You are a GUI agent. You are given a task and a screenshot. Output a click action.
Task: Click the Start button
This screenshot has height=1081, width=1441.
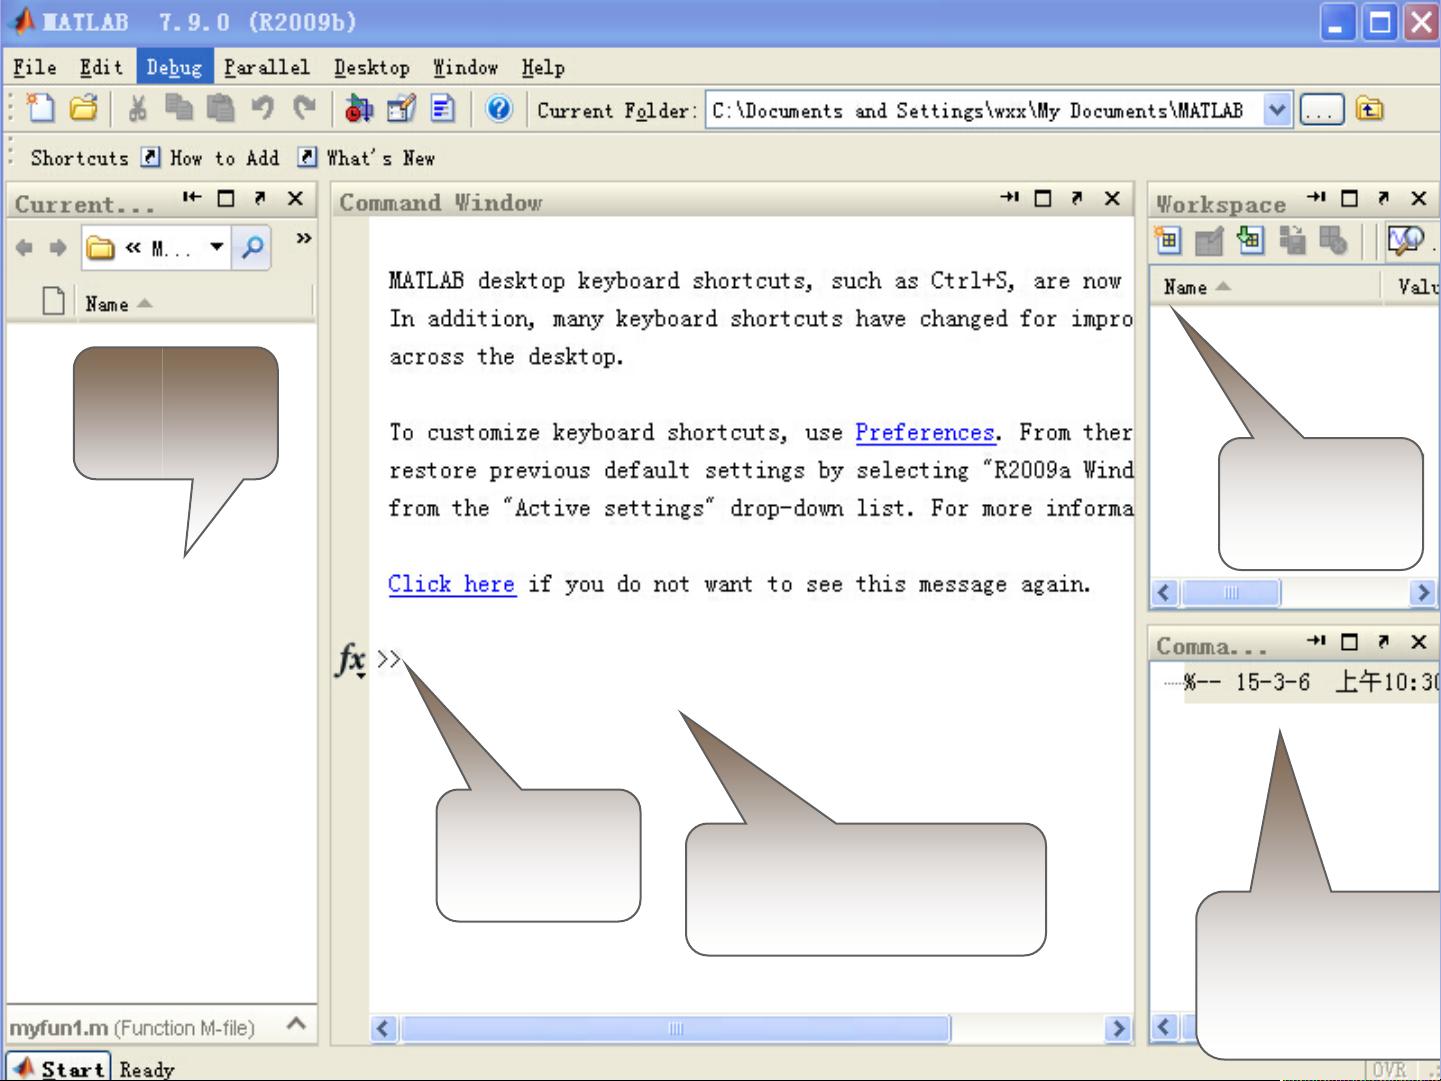click(x=58, y=1068)
